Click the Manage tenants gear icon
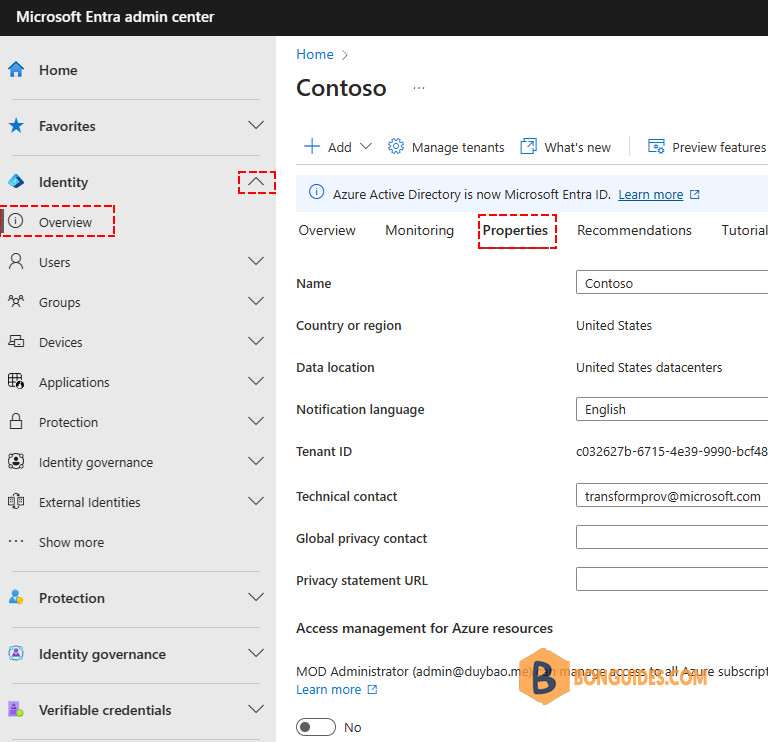This screenshot has height=742, width=768. 396,146
